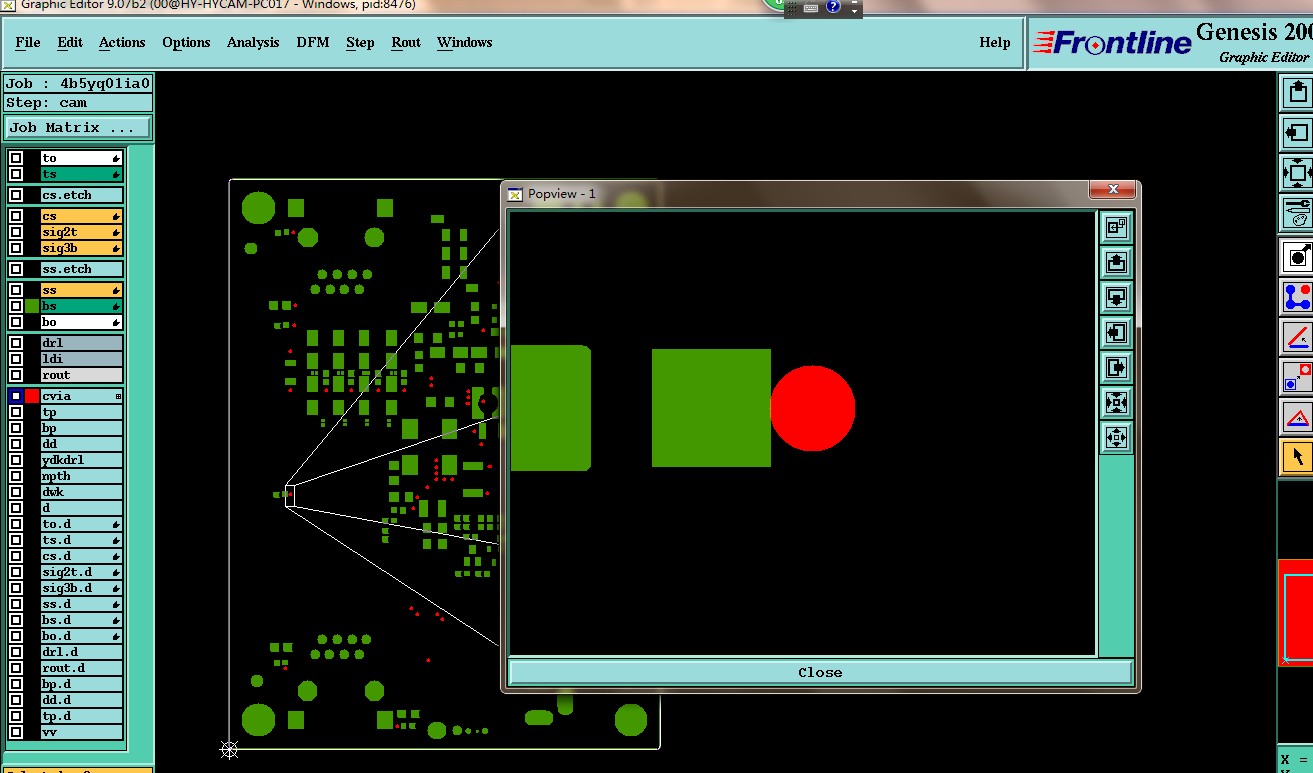Open the Rout menu
This screenshot has height=773, width=1313.
click(406, 42)
